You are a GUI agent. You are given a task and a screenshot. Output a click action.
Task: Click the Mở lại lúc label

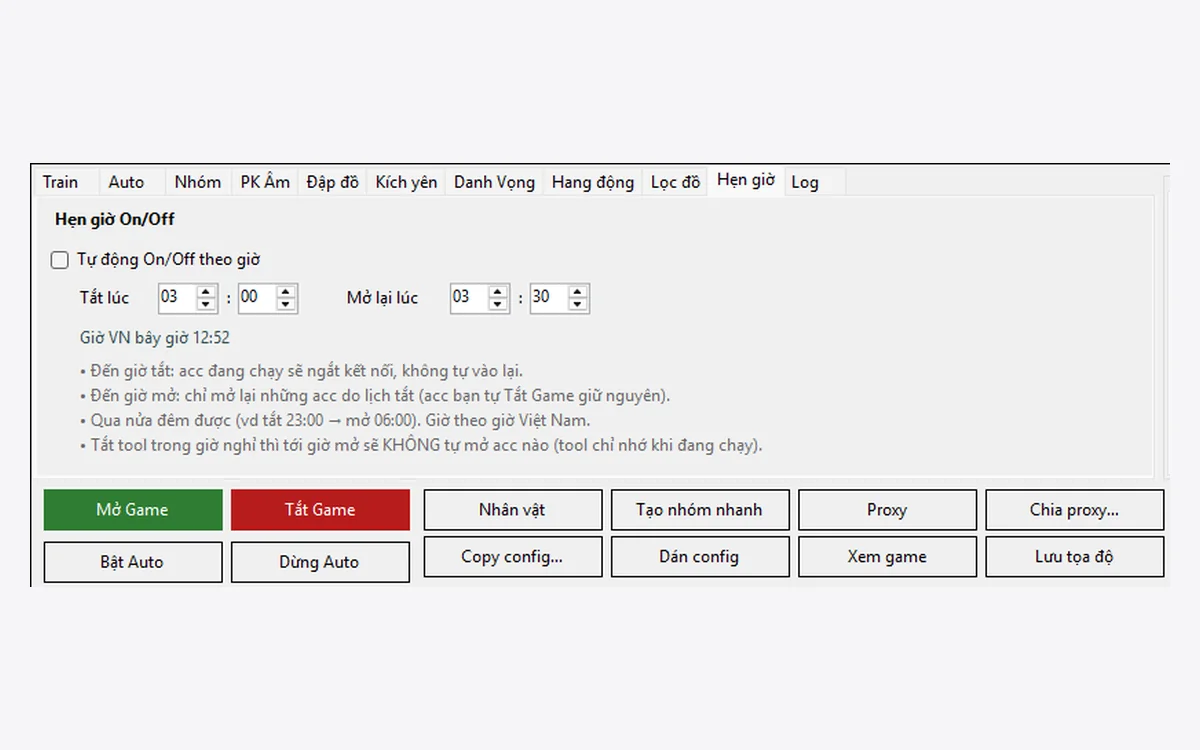[383, 298]
